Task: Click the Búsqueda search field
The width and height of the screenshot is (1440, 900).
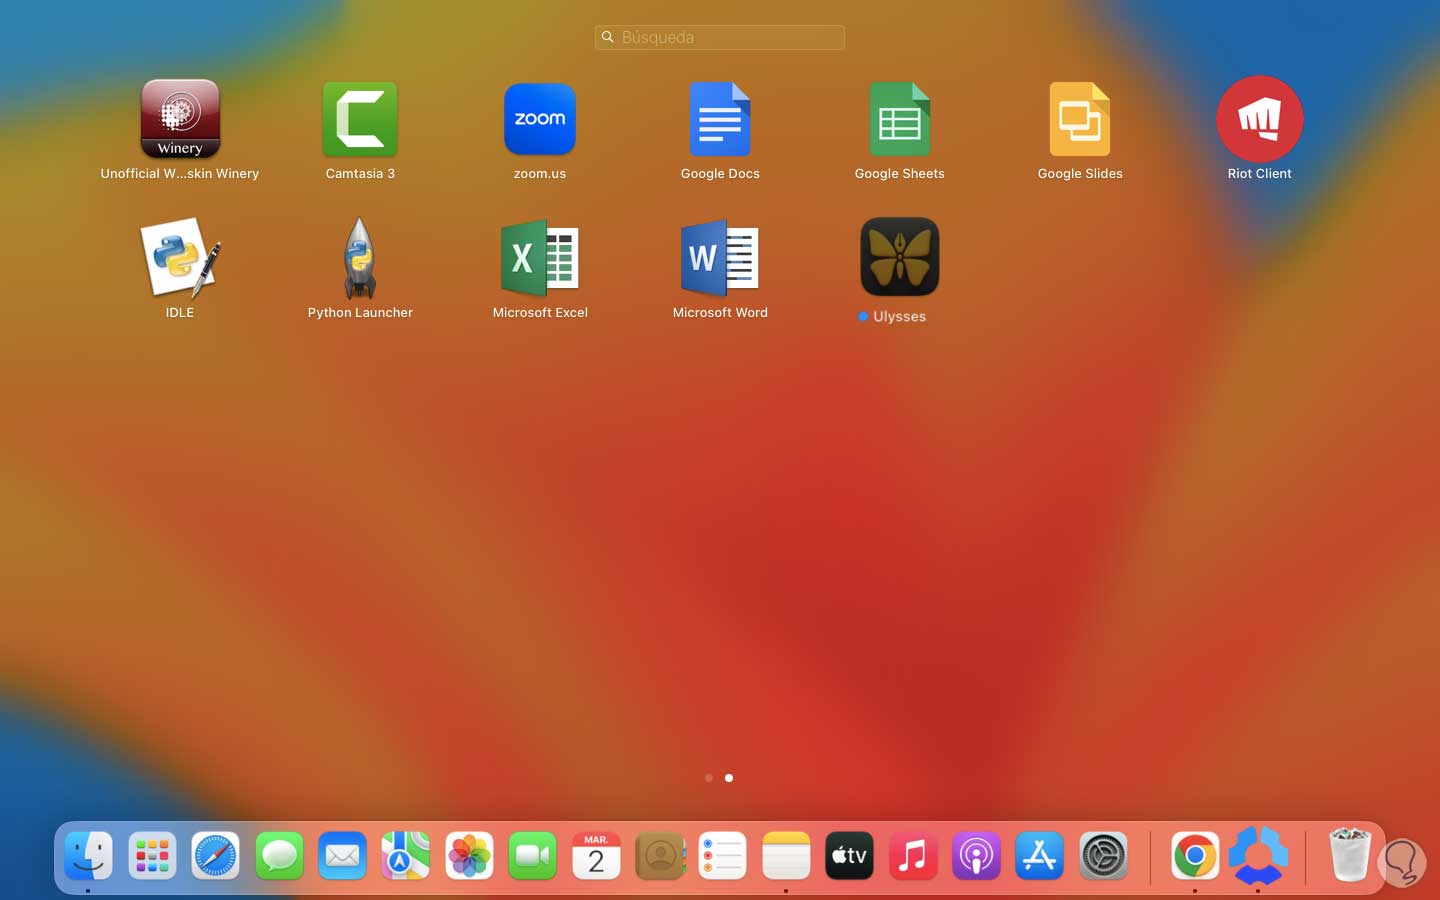Action: click(x=720, y=37)
